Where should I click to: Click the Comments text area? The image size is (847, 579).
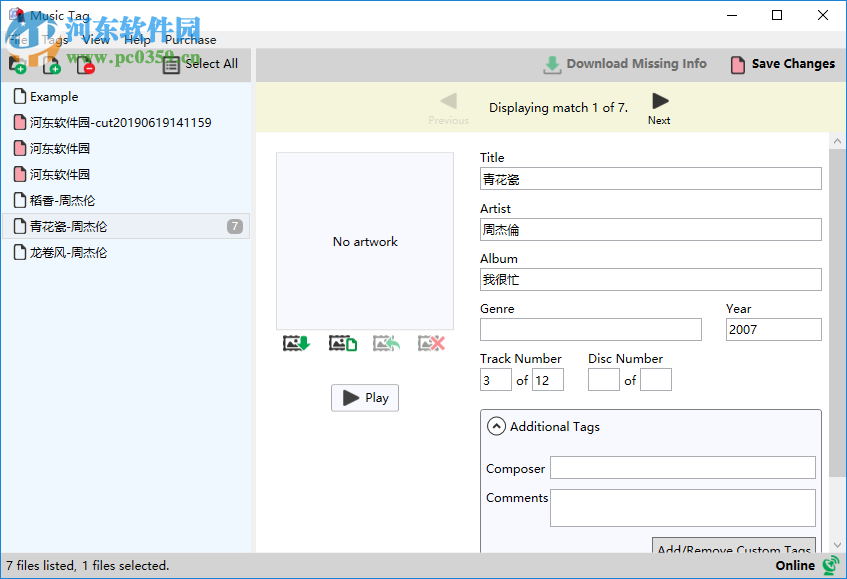[x=683, y=508]
